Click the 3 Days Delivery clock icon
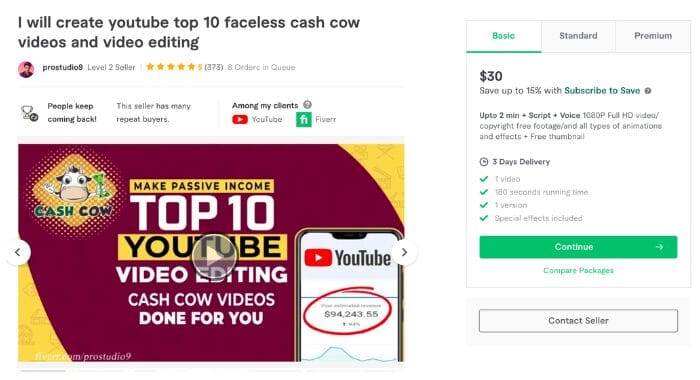 click(483, 162)
